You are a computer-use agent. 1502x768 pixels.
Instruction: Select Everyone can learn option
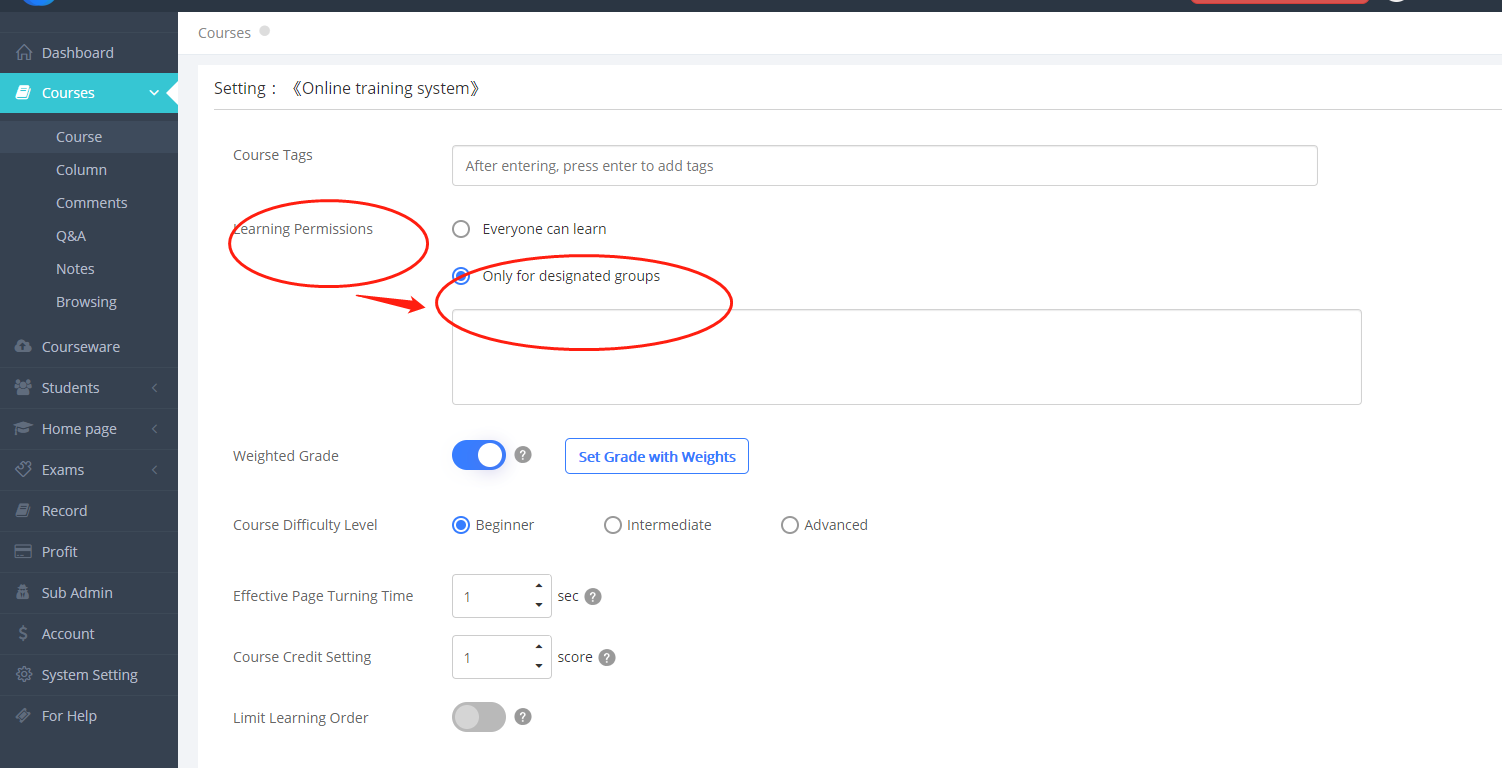(461, 229)
